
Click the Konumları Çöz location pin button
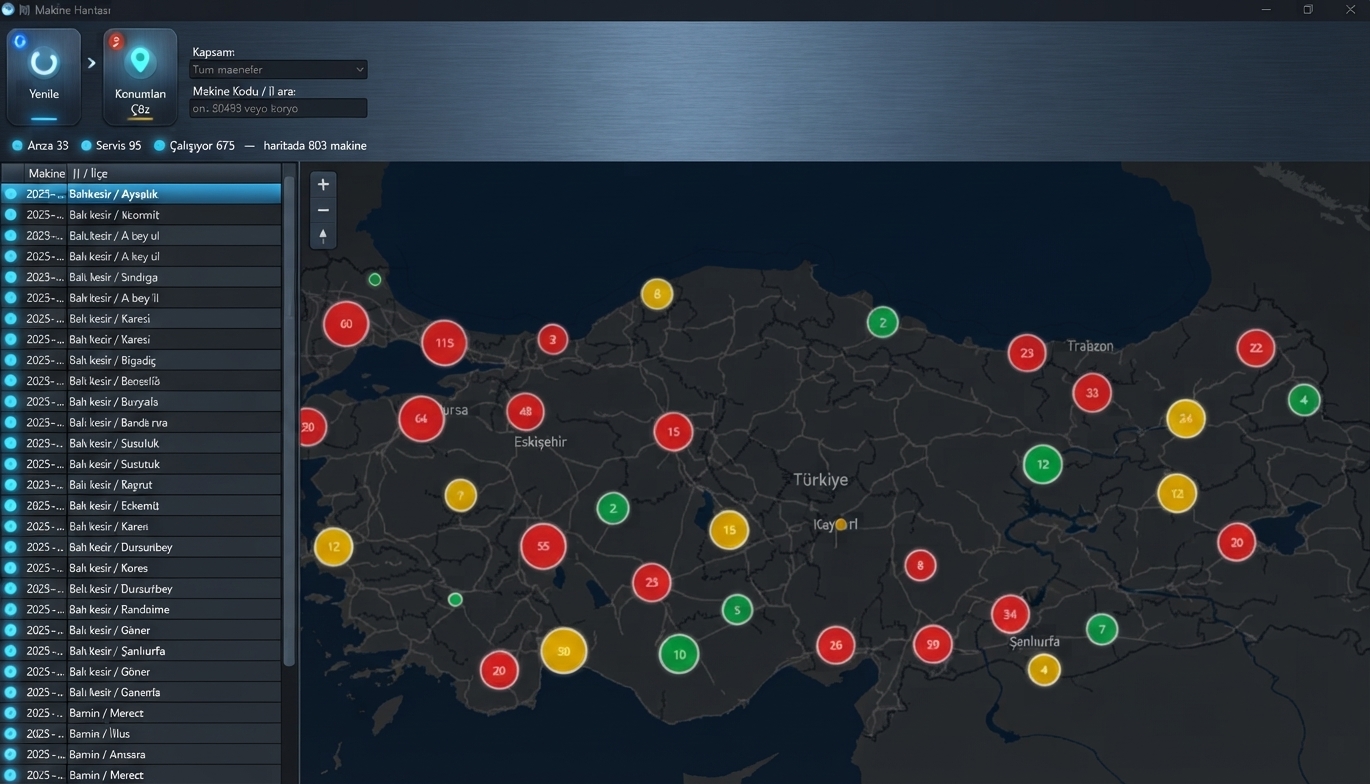140,75
